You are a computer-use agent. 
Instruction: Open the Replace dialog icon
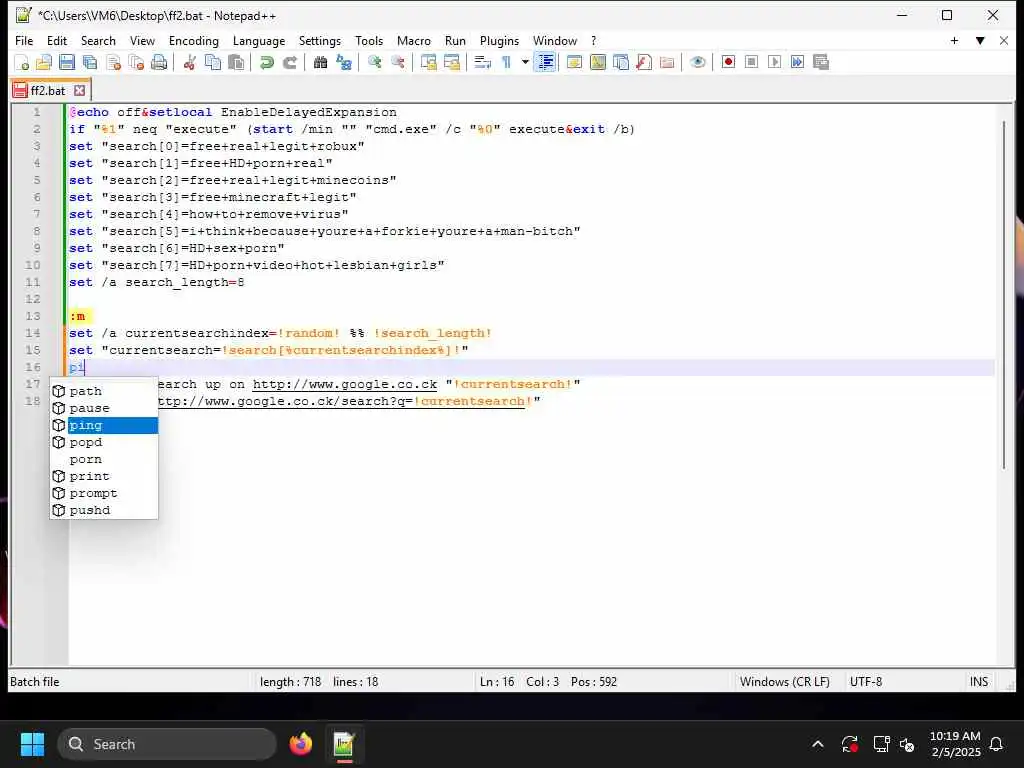point(344,63)
